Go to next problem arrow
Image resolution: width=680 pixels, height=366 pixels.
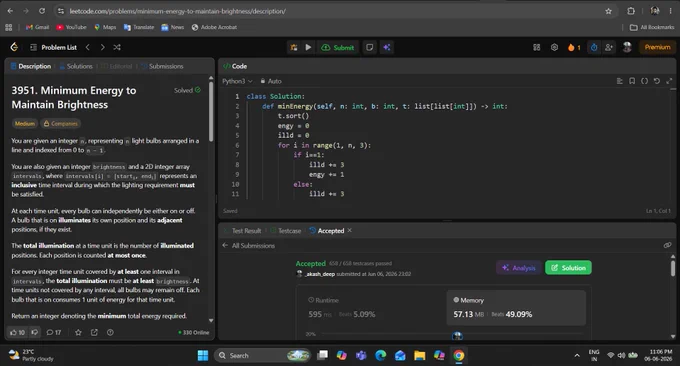point(102,47)
